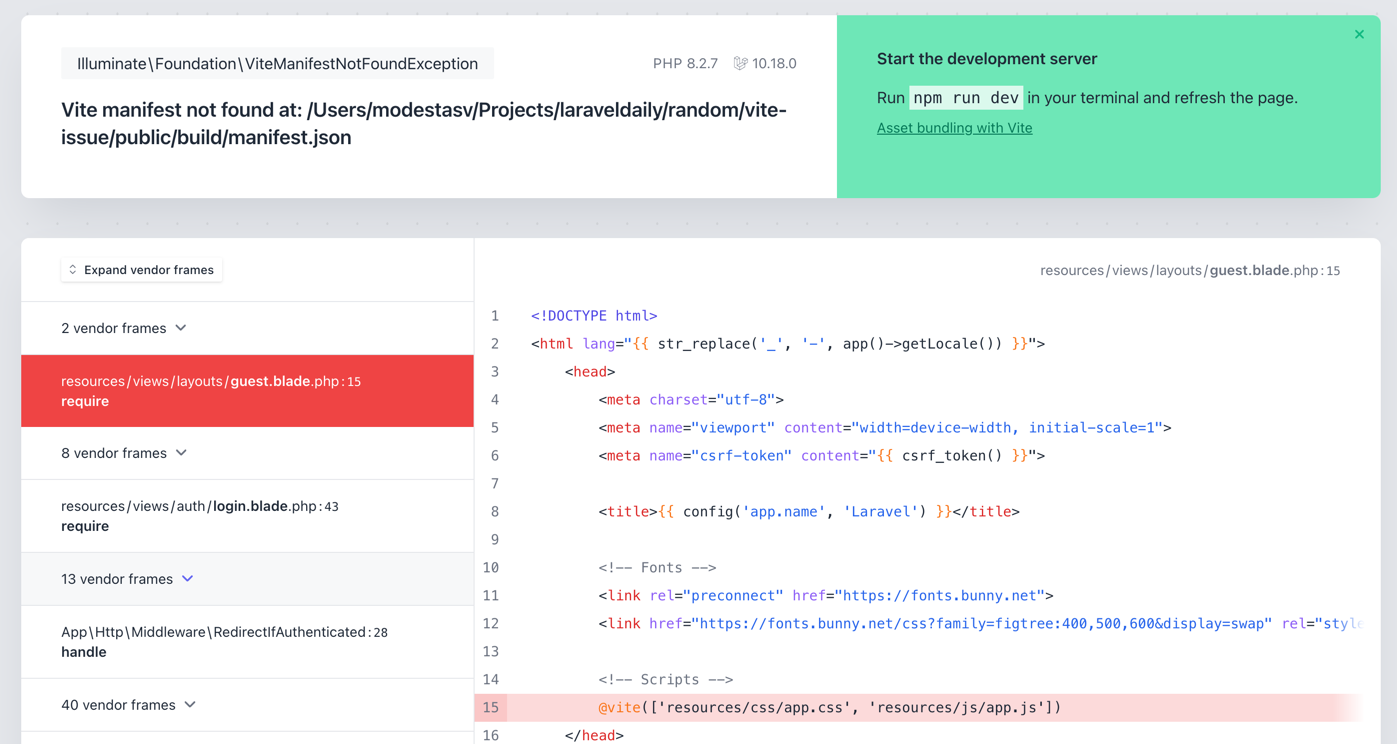
Task: Close the green solution panel
Action: (x=1359, y=35)
